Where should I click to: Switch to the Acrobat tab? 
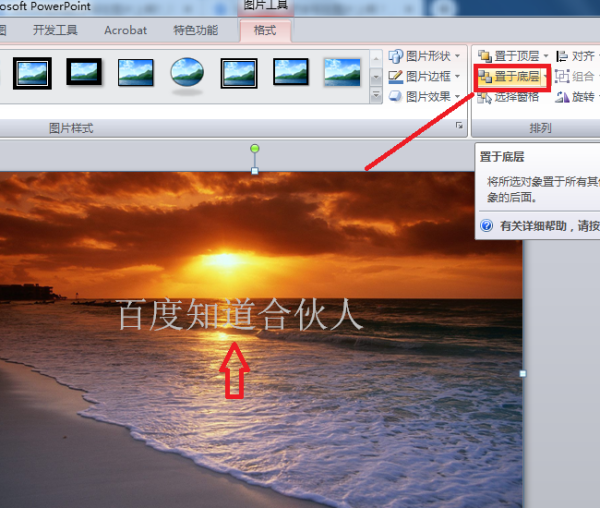(x=126, y=30)
